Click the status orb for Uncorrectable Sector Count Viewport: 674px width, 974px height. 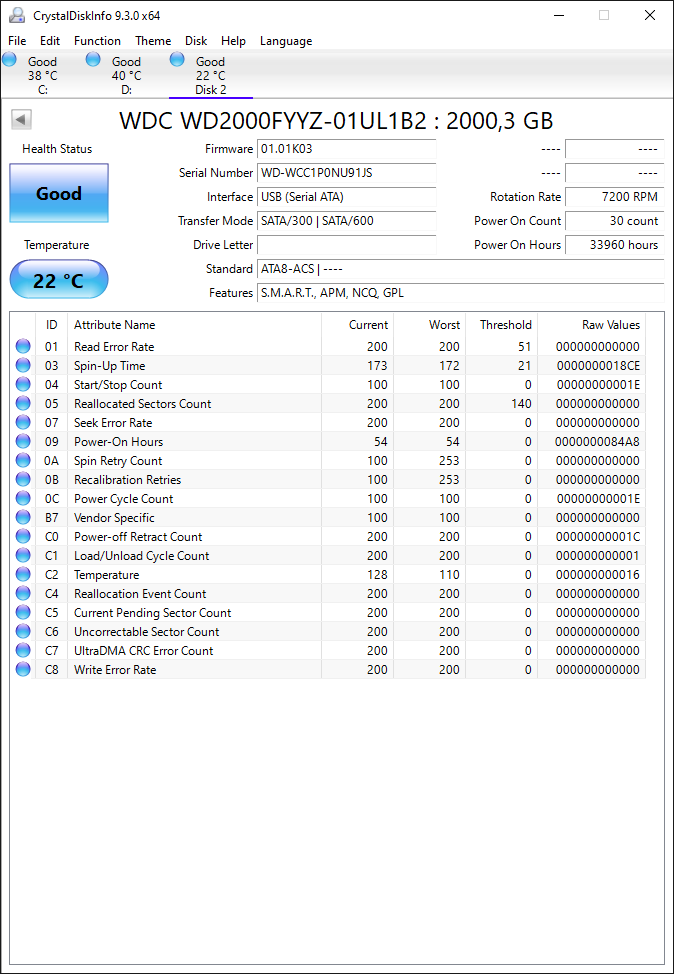[23, 631]
